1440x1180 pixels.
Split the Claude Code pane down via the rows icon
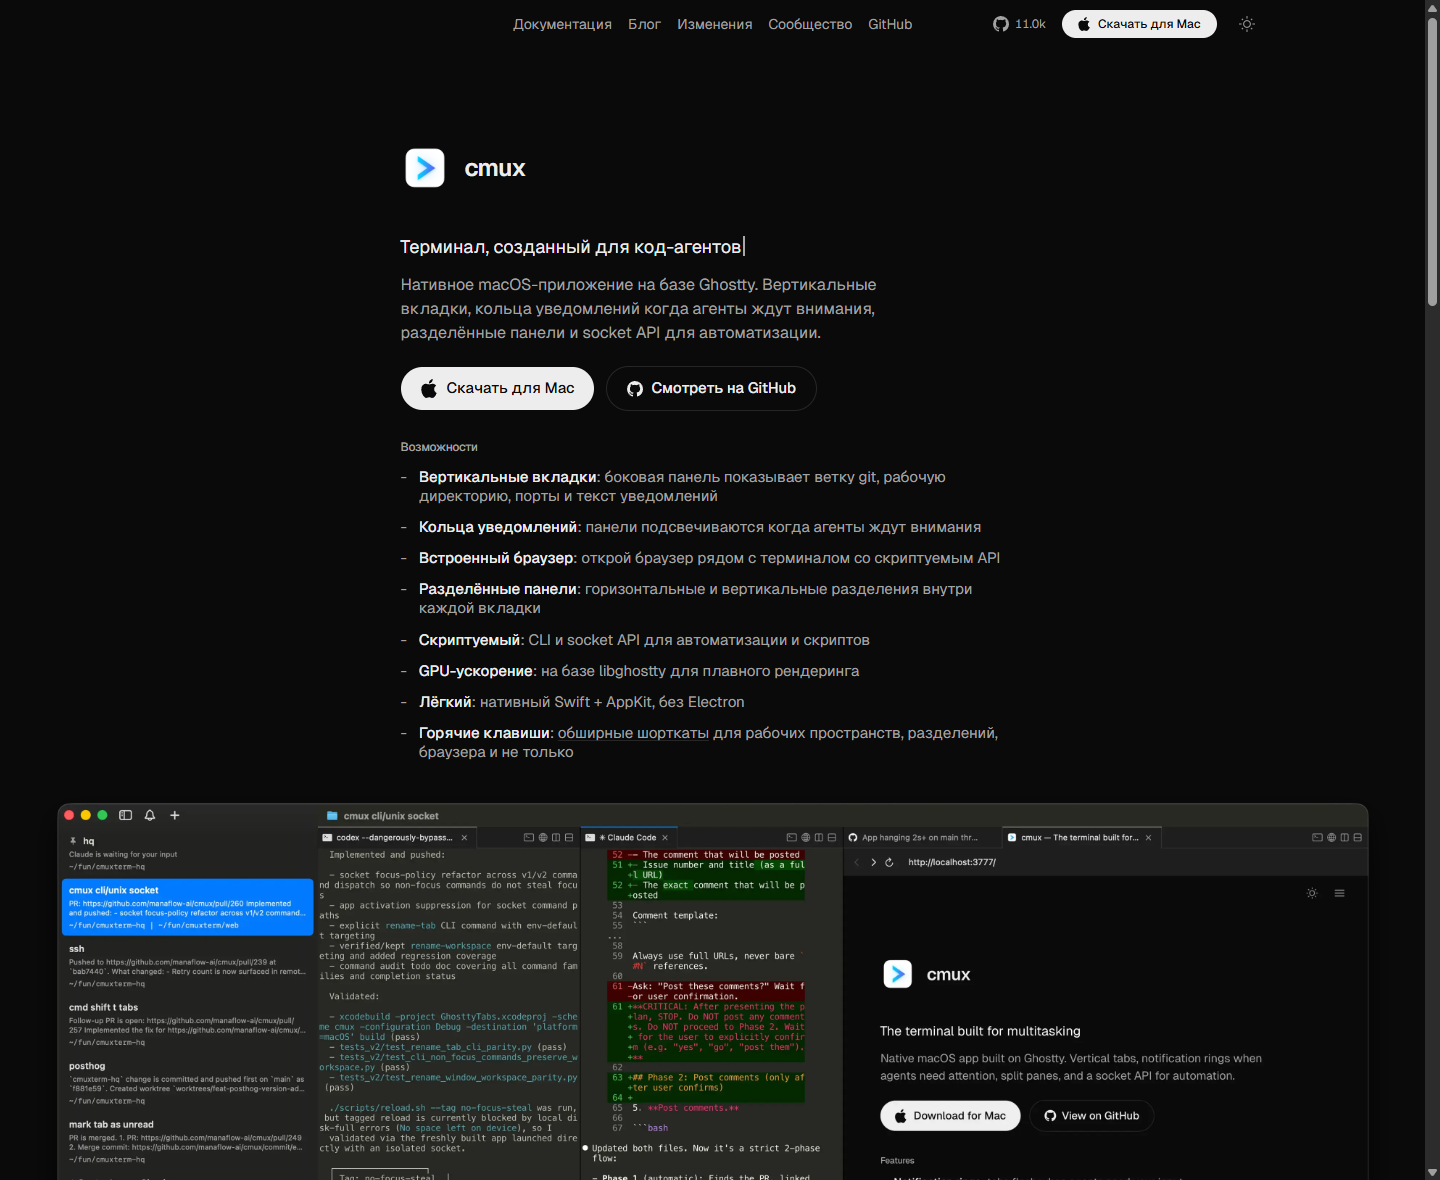[831, 837]
